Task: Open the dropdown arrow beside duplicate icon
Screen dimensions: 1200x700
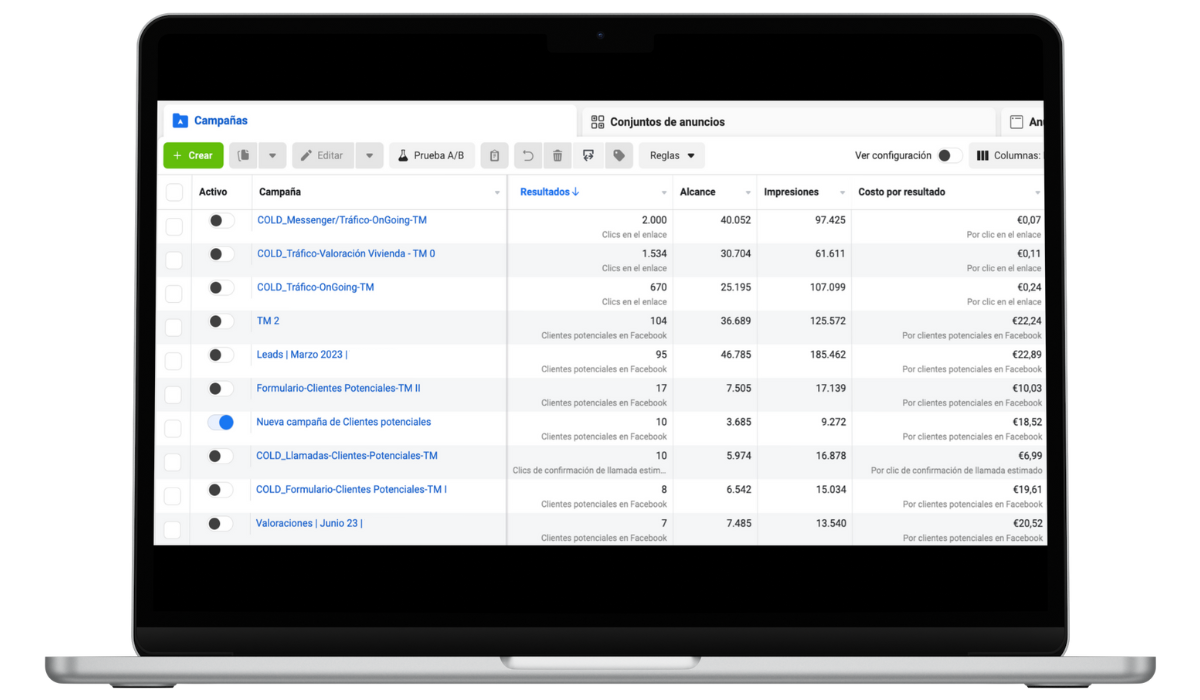Action: pos(272,156)
